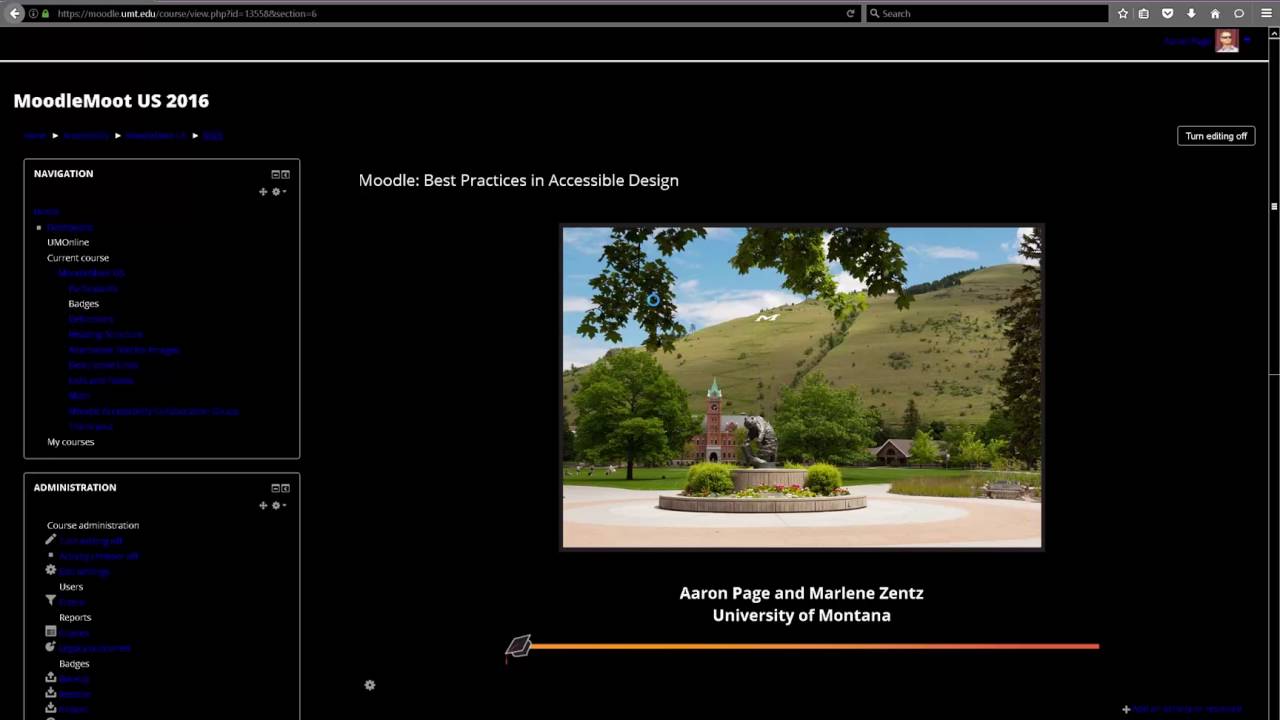Hide the Administration block
The width and height of the screenshot is (1280, 720).
pos(275,488)
